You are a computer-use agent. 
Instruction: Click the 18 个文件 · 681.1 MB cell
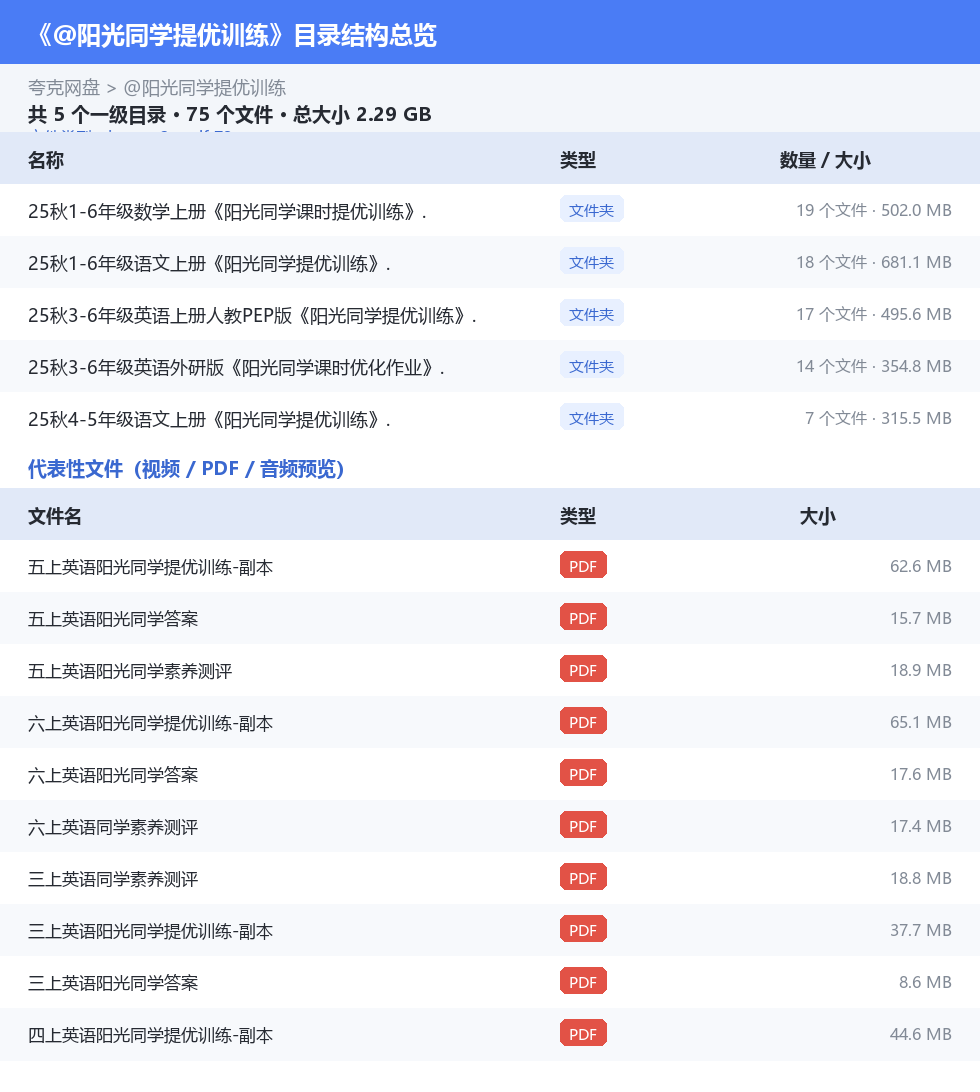point(874,263)
